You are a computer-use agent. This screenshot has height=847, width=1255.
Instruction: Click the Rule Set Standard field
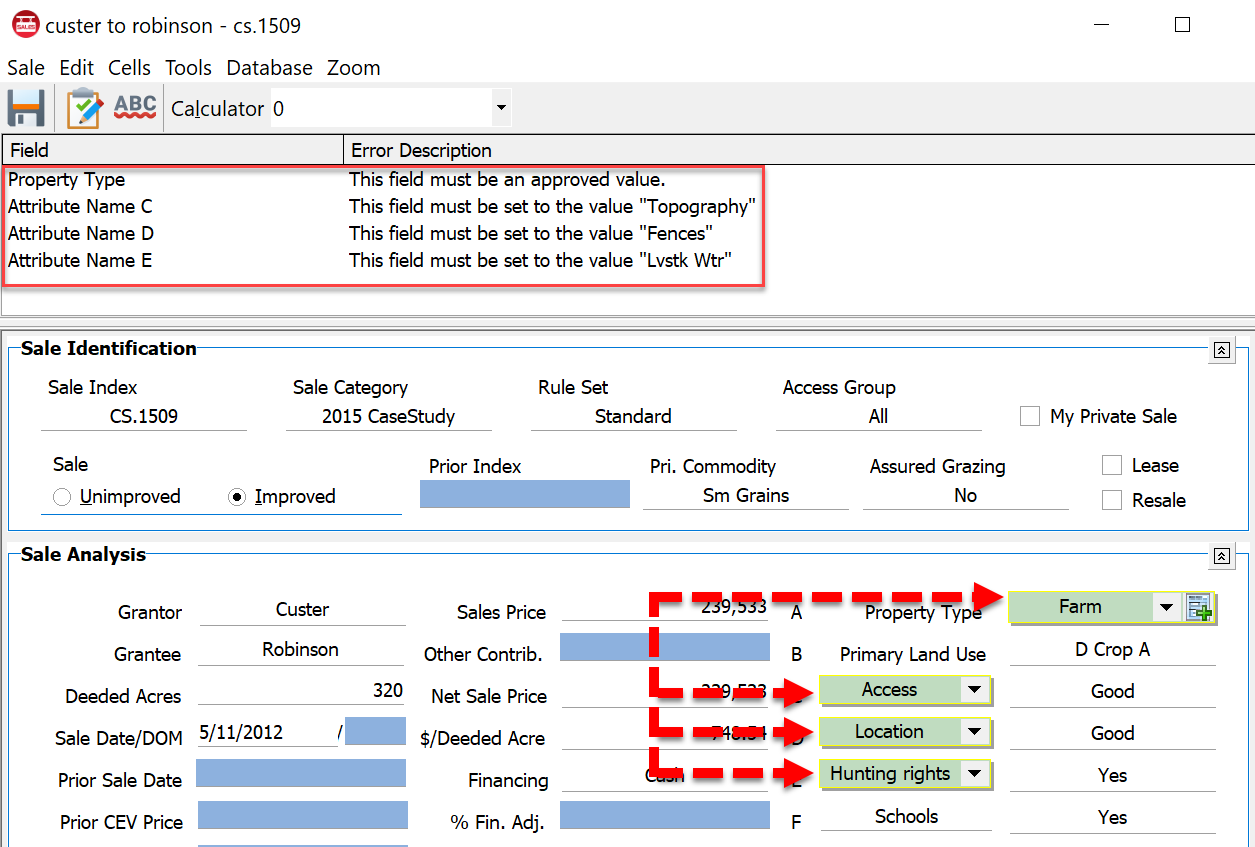coord(633,417)
